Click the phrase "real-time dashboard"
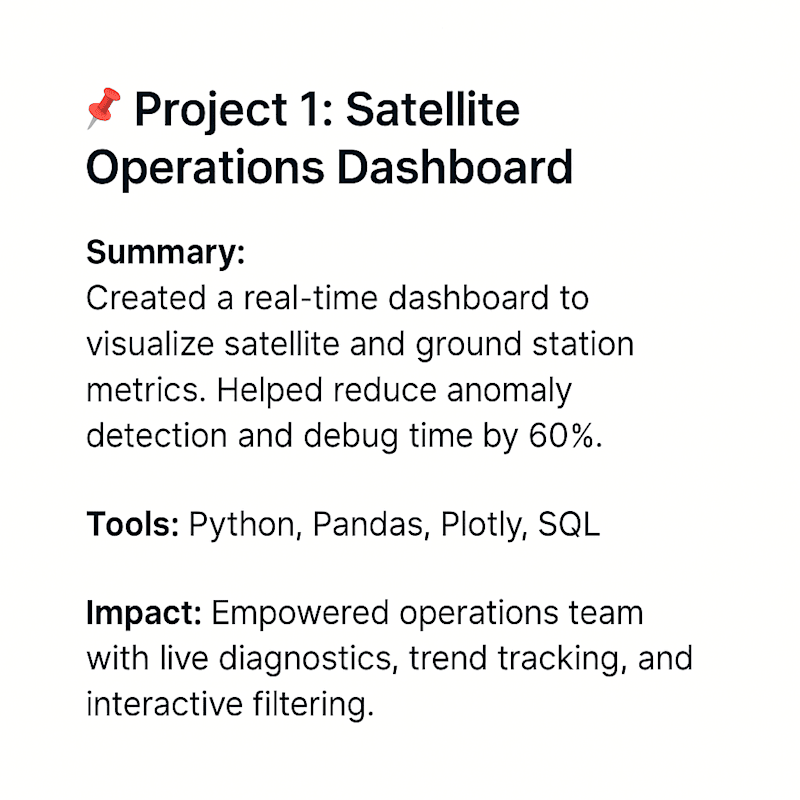This screenshot has height=800, width=800. point(395,298)
